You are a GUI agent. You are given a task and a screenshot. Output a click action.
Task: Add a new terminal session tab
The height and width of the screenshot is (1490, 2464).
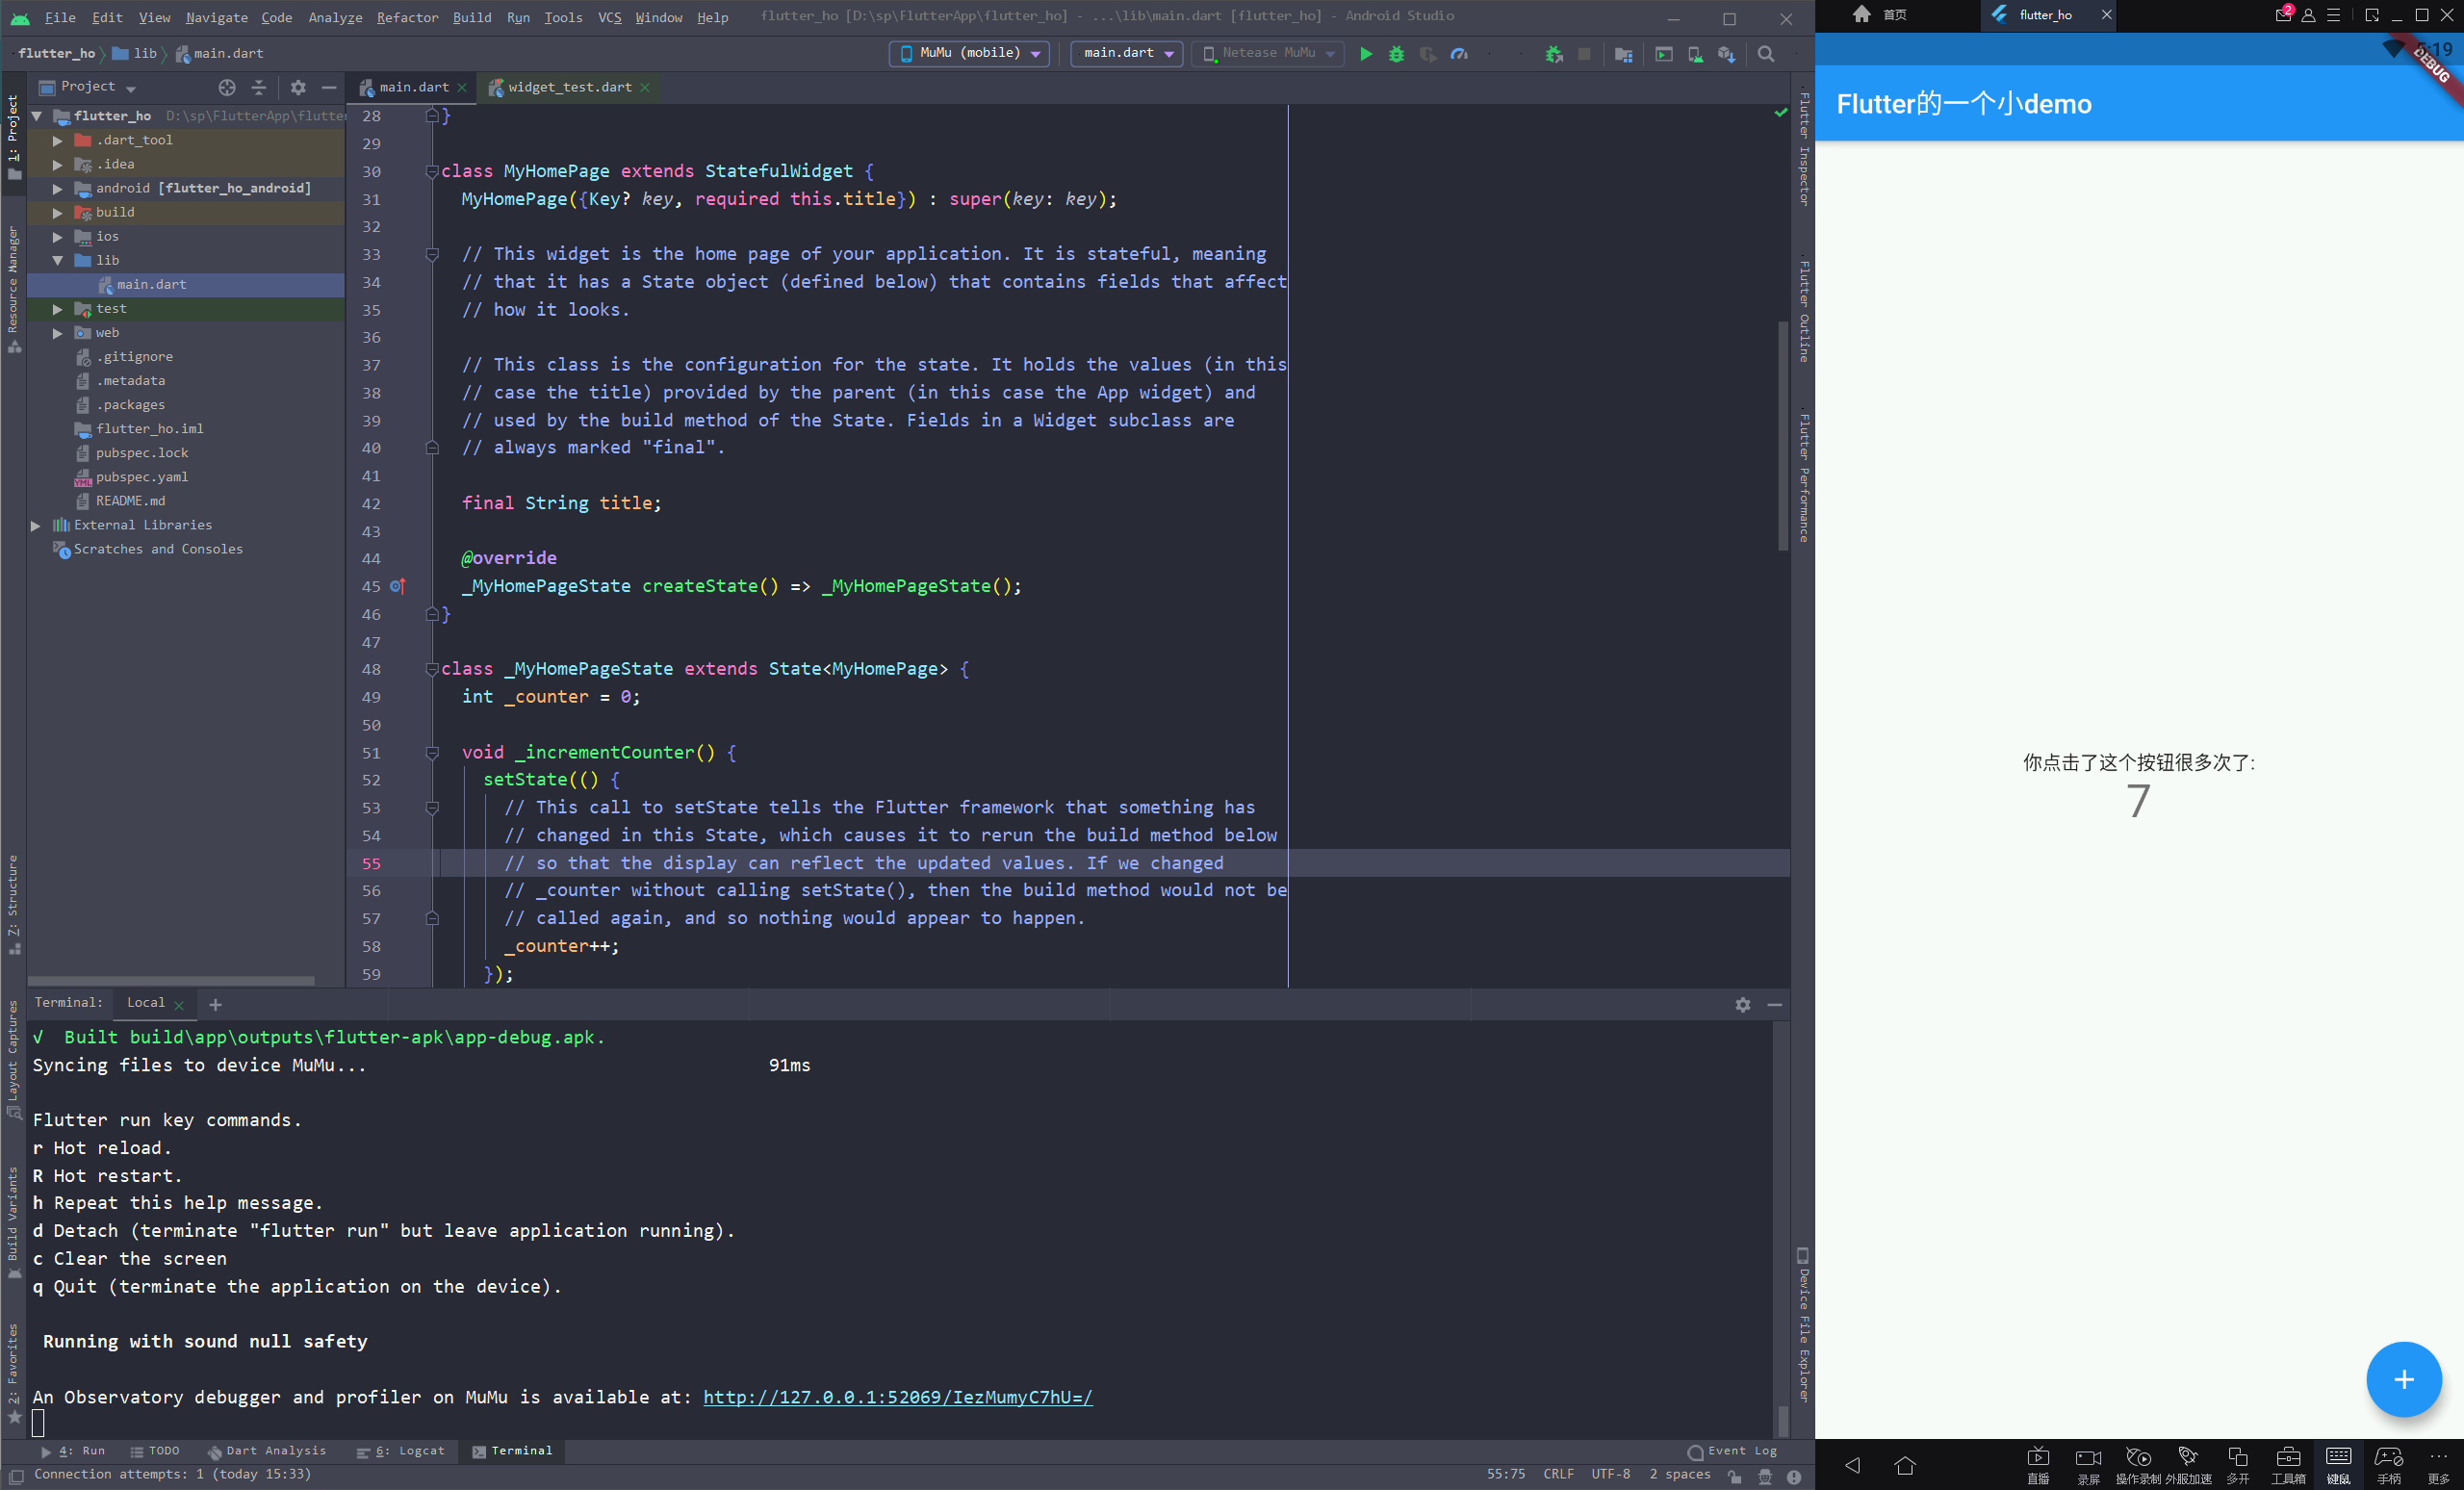click(215, 1004)
